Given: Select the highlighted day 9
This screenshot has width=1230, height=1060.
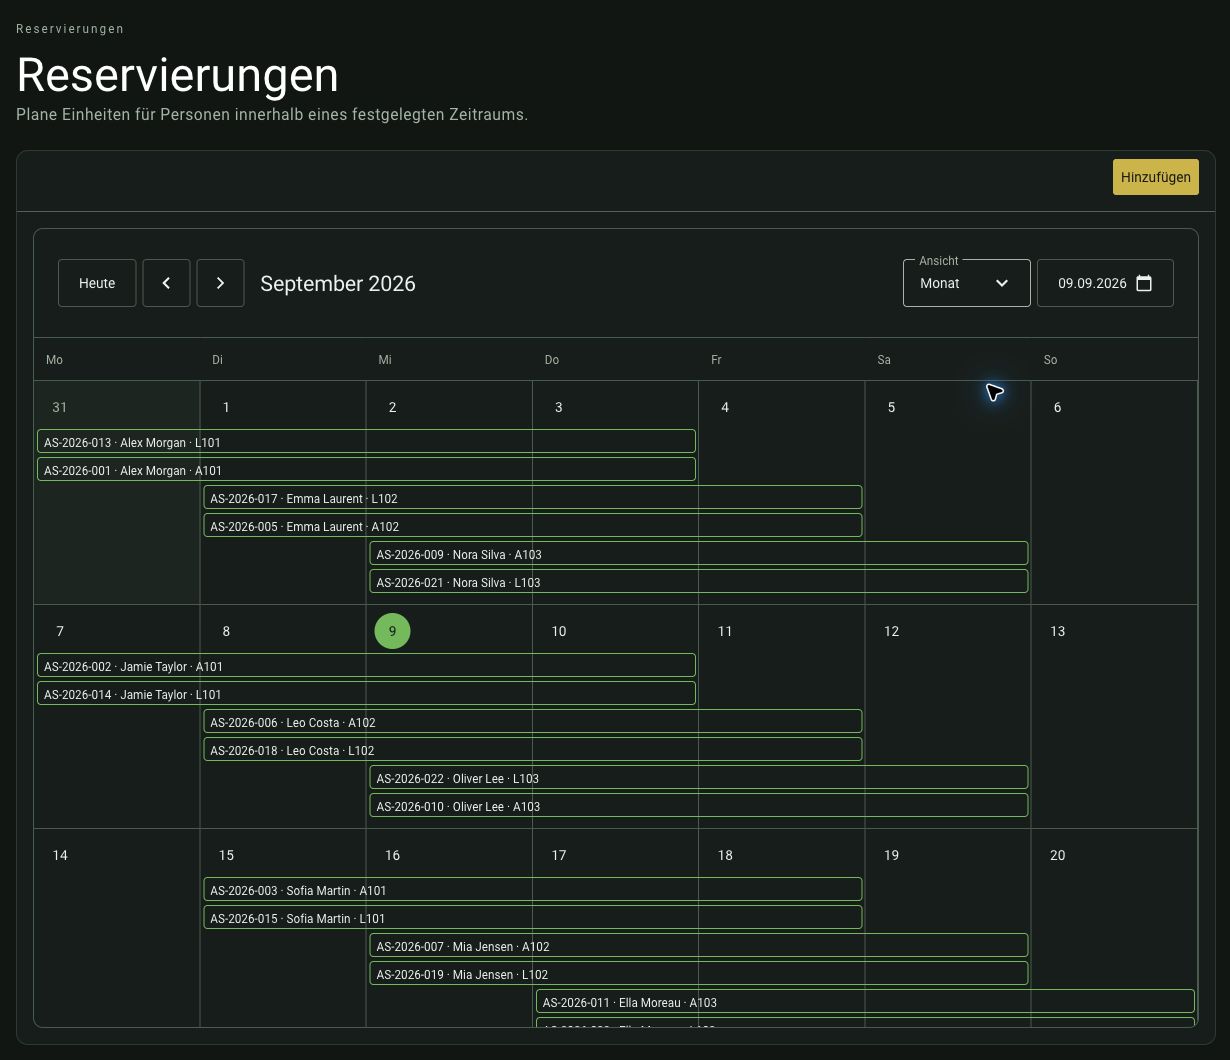Looking at the screenshot, I should point(392,631).
